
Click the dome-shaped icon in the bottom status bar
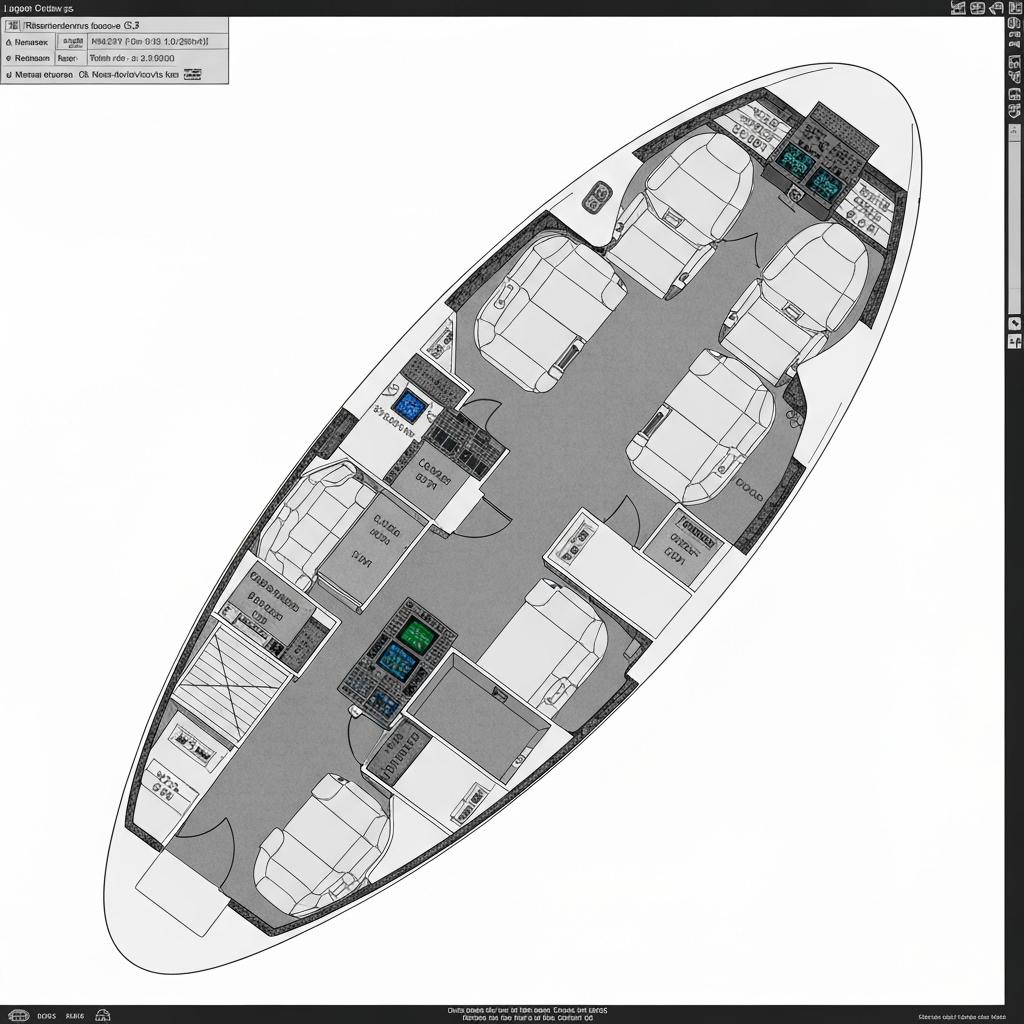pos(103,1015)
